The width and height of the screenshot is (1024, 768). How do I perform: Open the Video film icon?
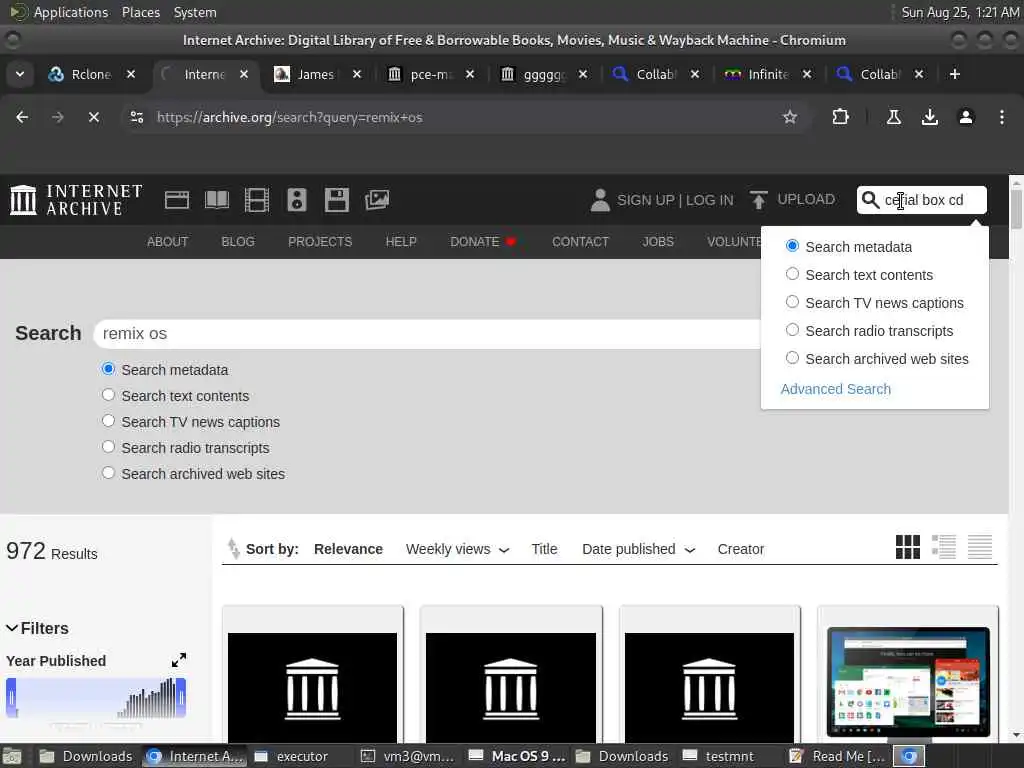click(257, 200)
